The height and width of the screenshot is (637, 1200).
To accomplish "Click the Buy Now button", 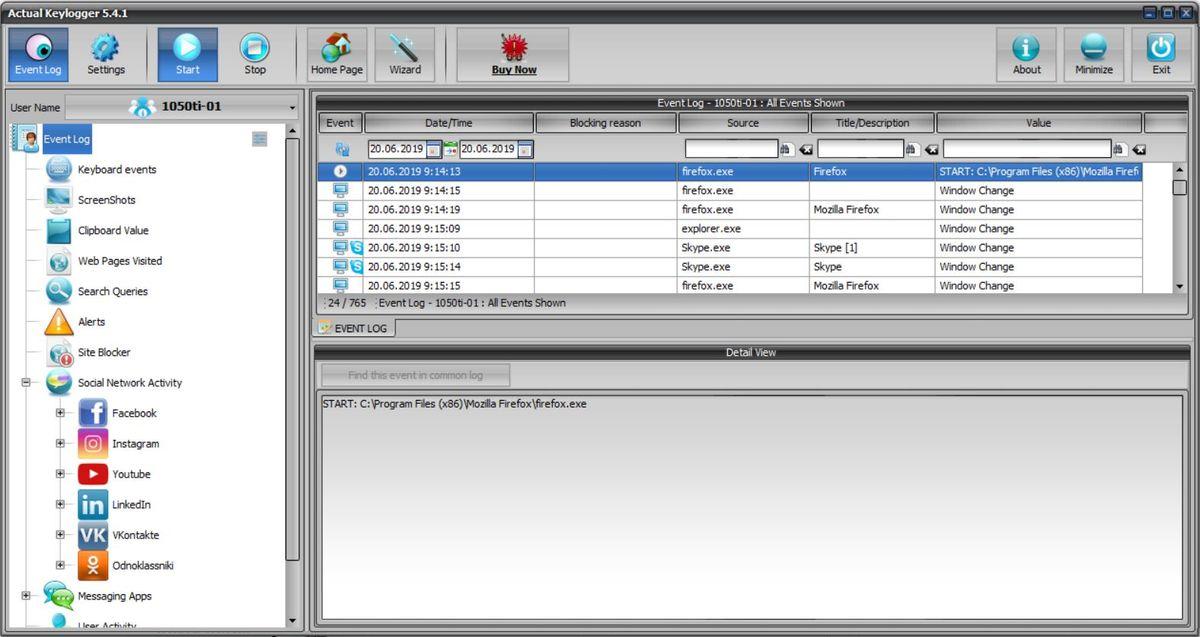I will pyautogui.click(x=513, y=55).
